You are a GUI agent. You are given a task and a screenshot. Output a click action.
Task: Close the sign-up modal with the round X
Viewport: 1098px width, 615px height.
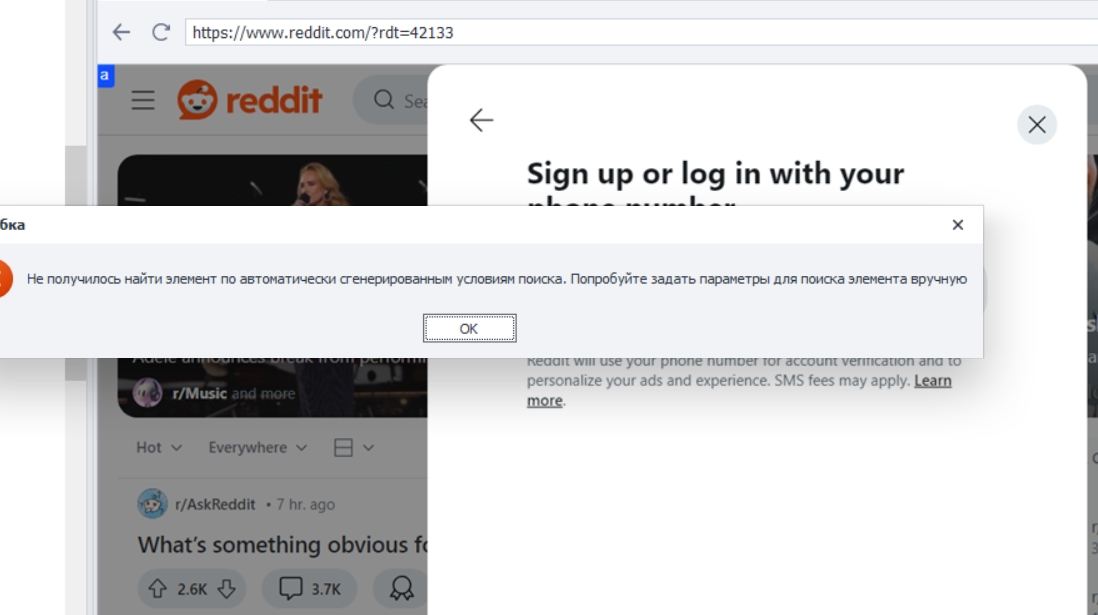point(1036,125)
